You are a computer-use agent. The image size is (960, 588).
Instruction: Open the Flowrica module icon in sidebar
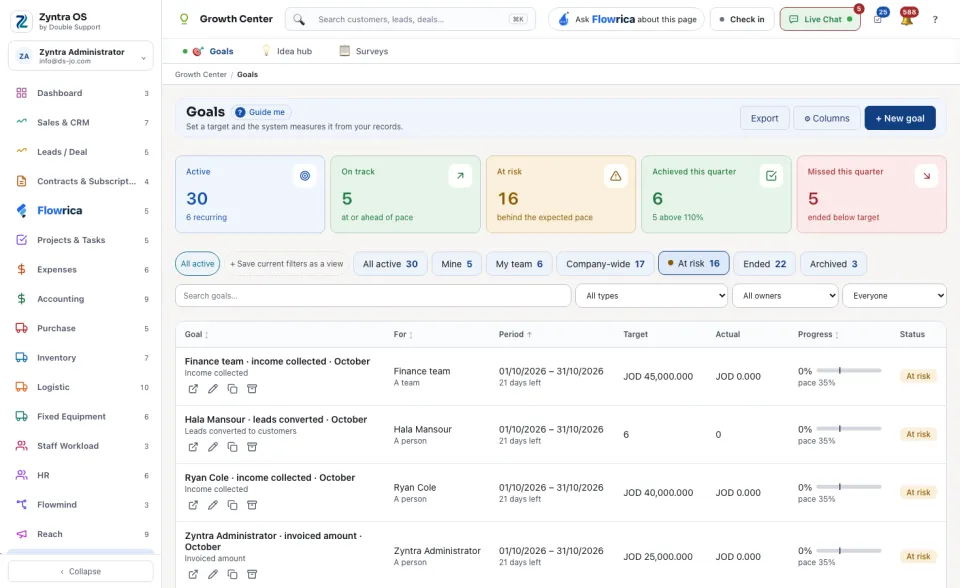tap(21, 211)
